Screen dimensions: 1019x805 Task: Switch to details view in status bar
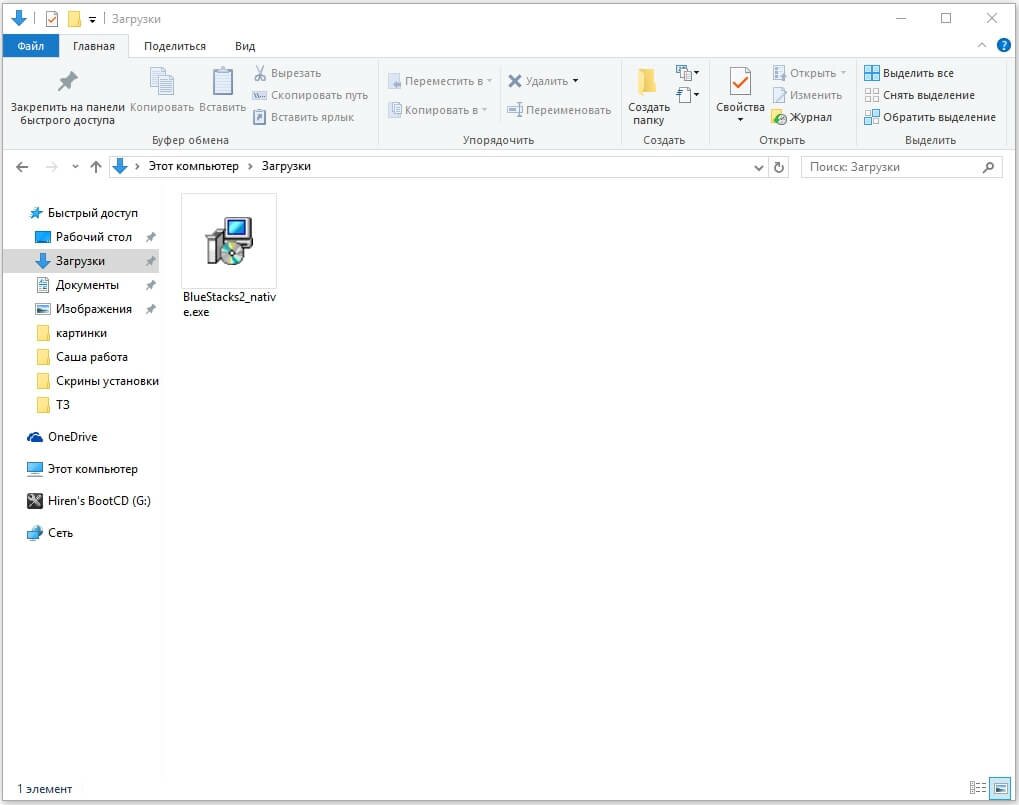(x=978, y=789)
